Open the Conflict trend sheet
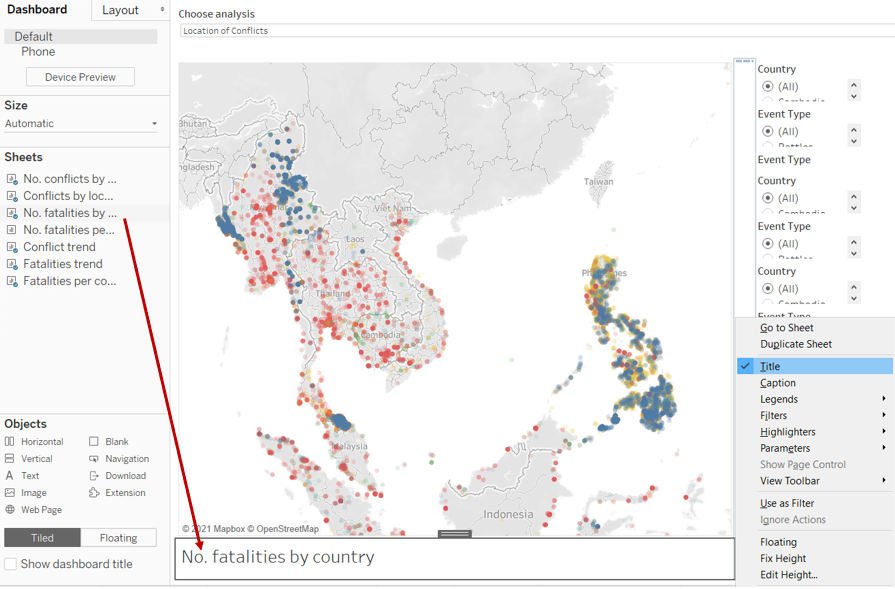 tap(59, 247)
